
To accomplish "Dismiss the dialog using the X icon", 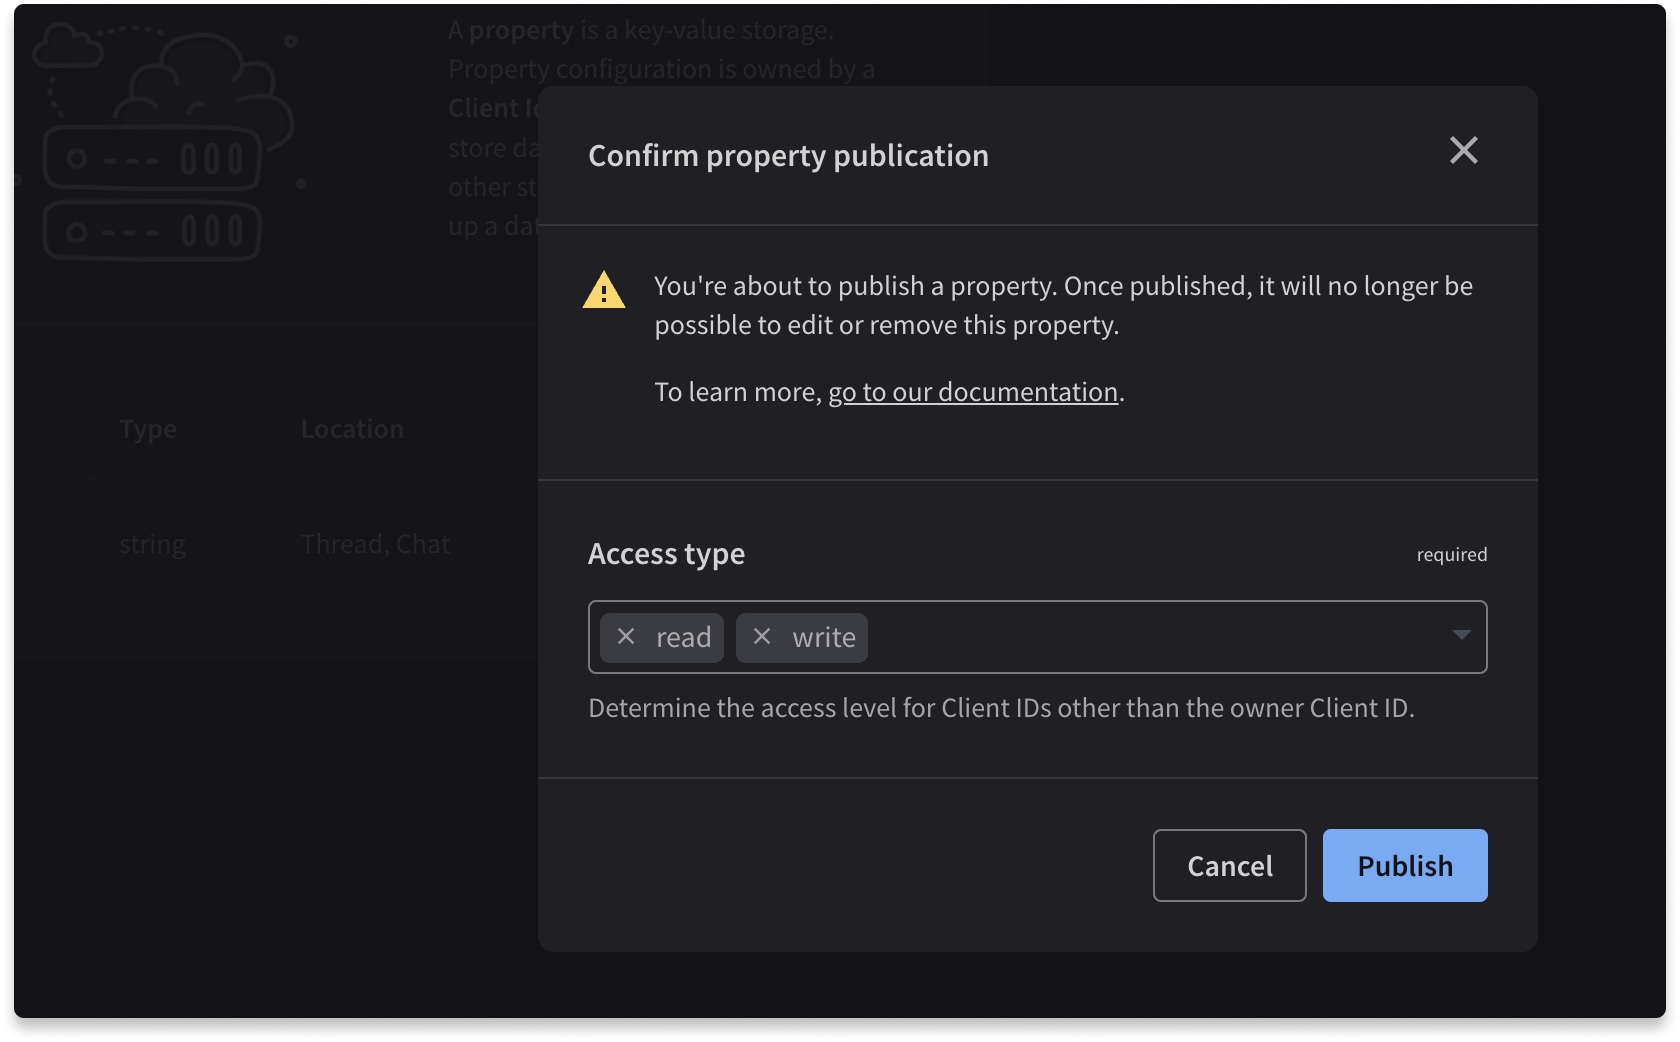I will 1463,151.
